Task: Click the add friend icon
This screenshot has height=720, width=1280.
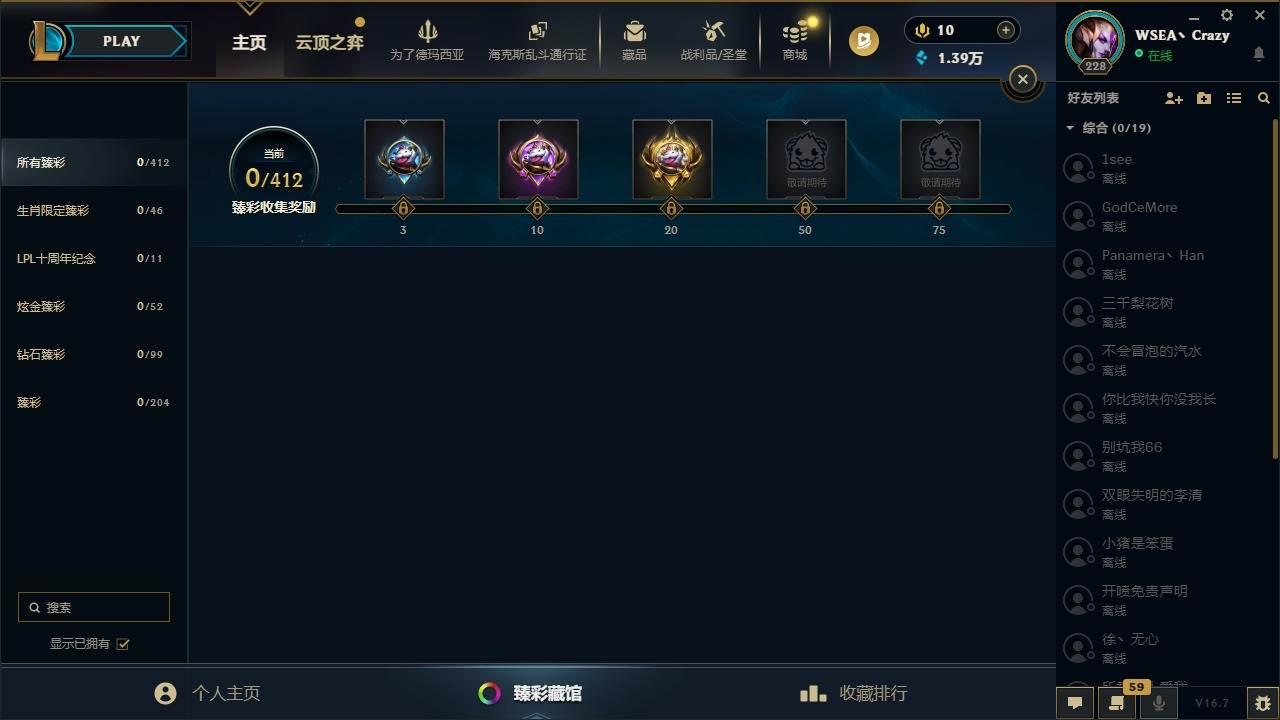Action: tap(1174, 98)
